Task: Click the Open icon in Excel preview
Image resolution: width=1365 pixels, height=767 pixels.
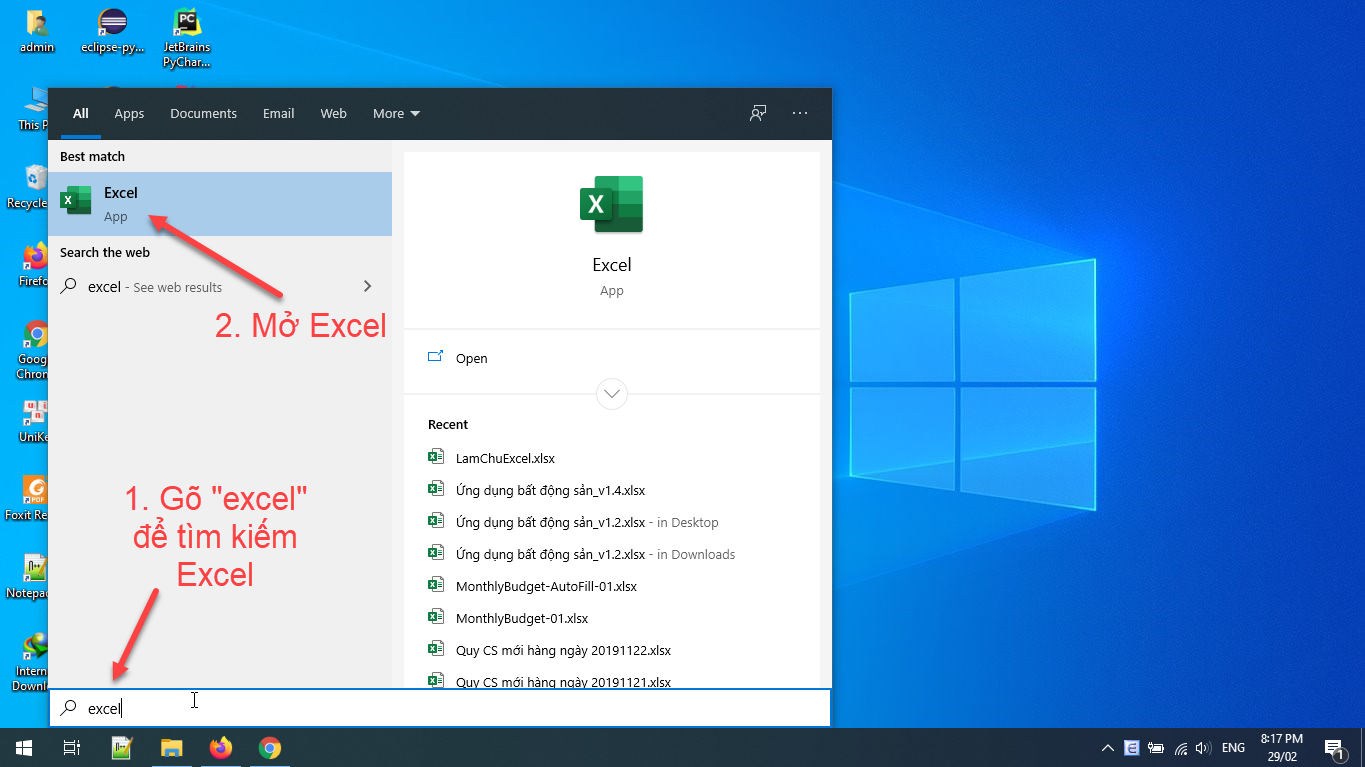Action: tap(435, 357)
